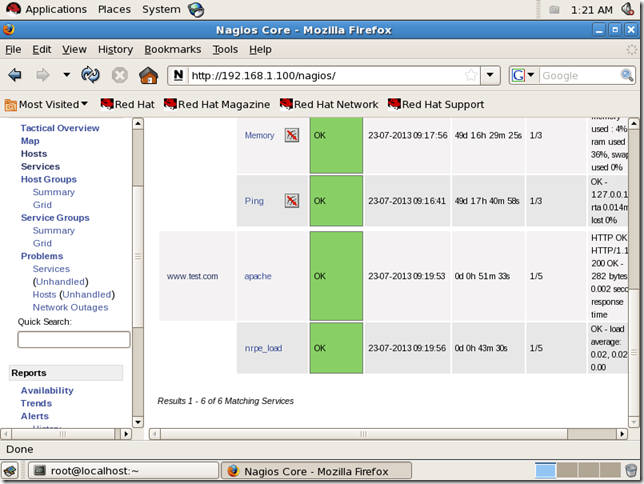
Task: Click the Show Desktop icon in bottom panel
Action: (x=10, y=471)
